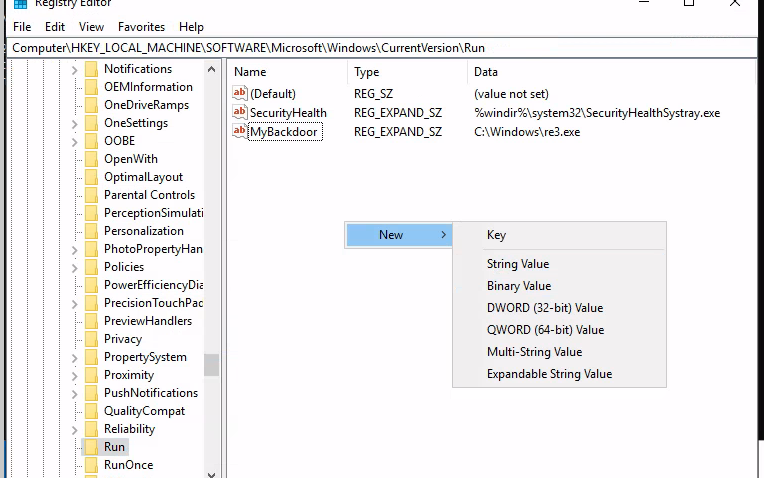Click the string icon next to SecurityHealth
The width and height of the screenshot is (764, 478).
239,112
